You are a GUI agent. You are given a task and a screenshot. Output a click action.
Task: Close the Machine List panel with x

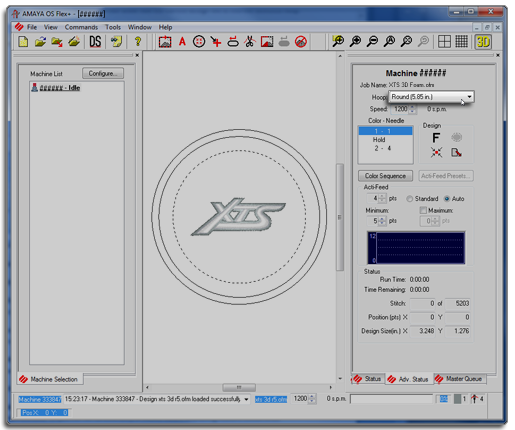[137, 55]
